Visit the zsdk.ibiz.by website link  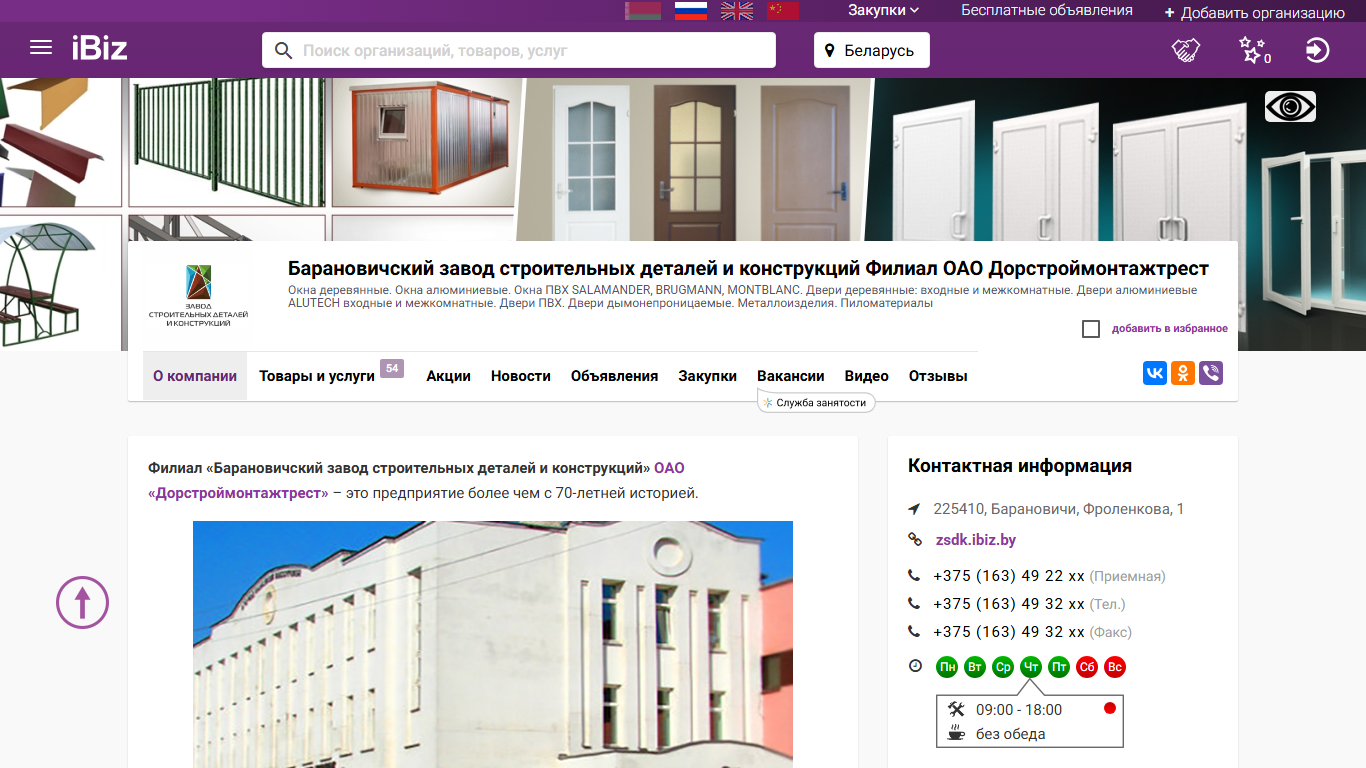point(976,540)
